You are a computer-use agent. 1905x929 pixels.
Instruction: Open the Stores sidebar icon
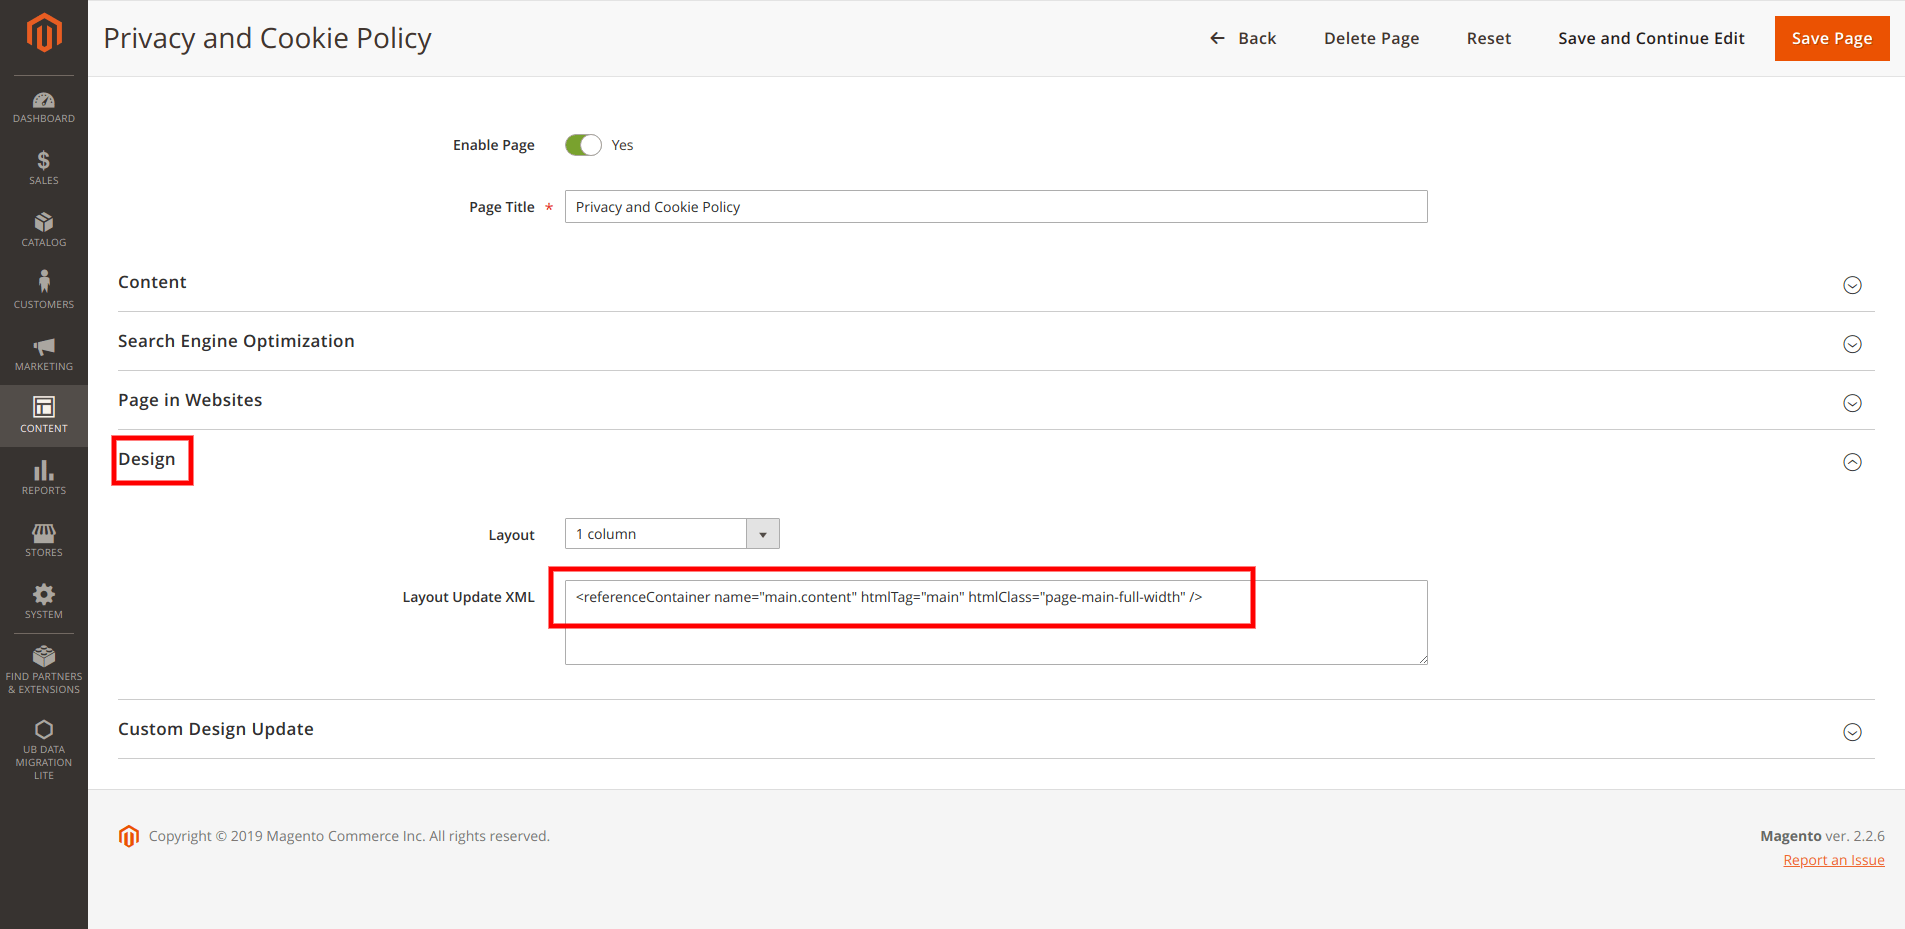tap(44, 539)
